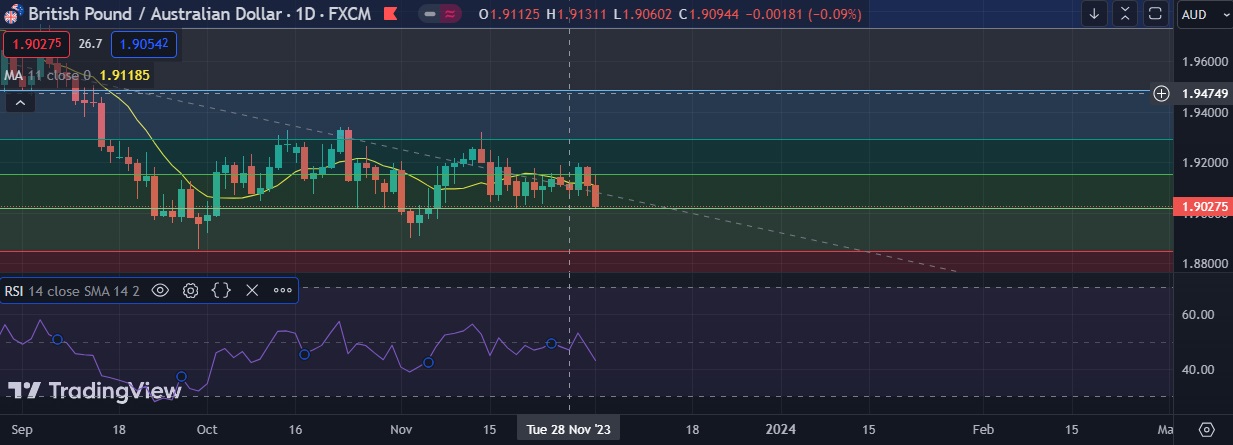Select the MA 11 close indicator legend
Viewport: 1233px width, 445px height.
click(x=48, y=75)
